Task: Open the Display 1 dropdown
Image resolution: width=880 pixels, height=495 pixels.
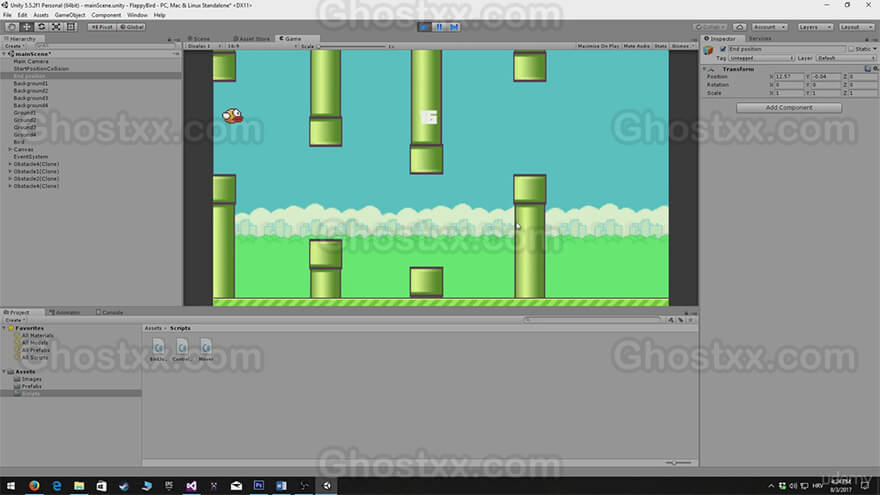Action: click(x=204, y=46)
